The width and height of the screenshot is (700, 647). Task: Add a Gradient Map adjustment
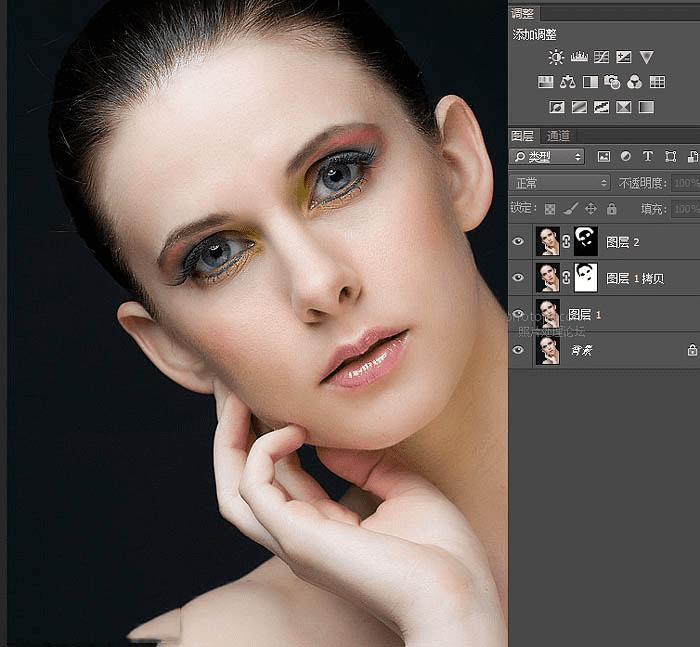[646, 107]
